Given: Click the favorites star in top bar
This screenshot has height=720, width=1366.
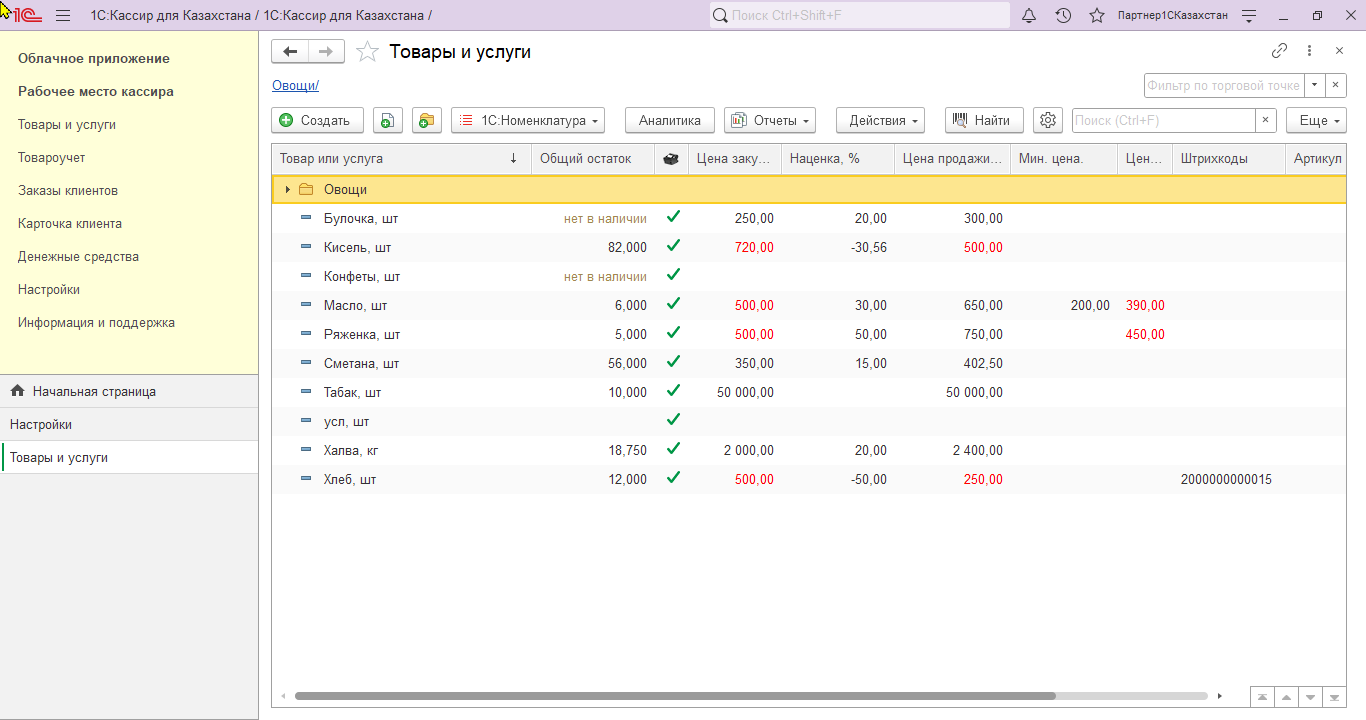Looking at the screenshot, I should [1097, 16].
